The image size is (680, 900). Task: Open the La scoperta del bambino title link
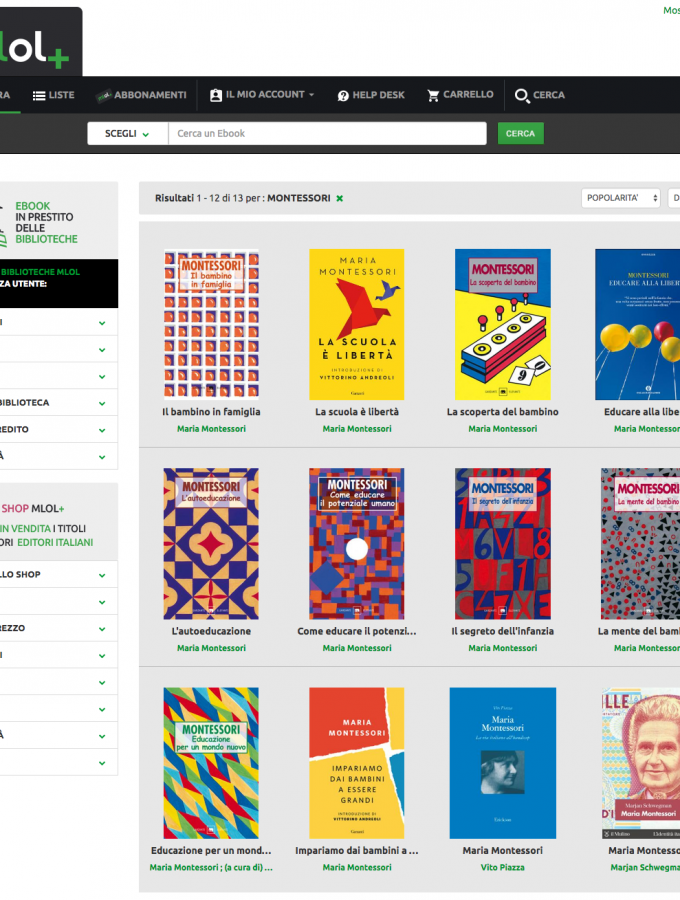(503, 412)
